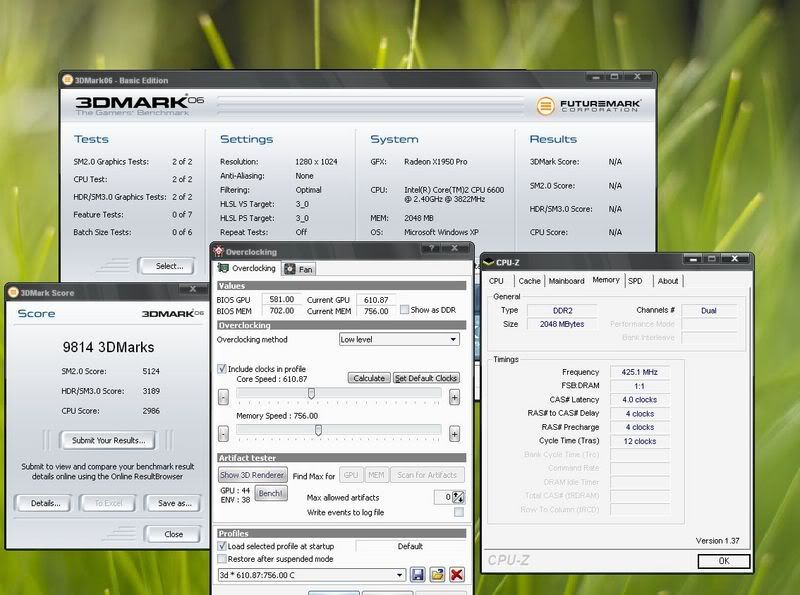The image size is (800, 595).
Task: Enable Restore after suspended mode
Action: [x=222, y=559]
